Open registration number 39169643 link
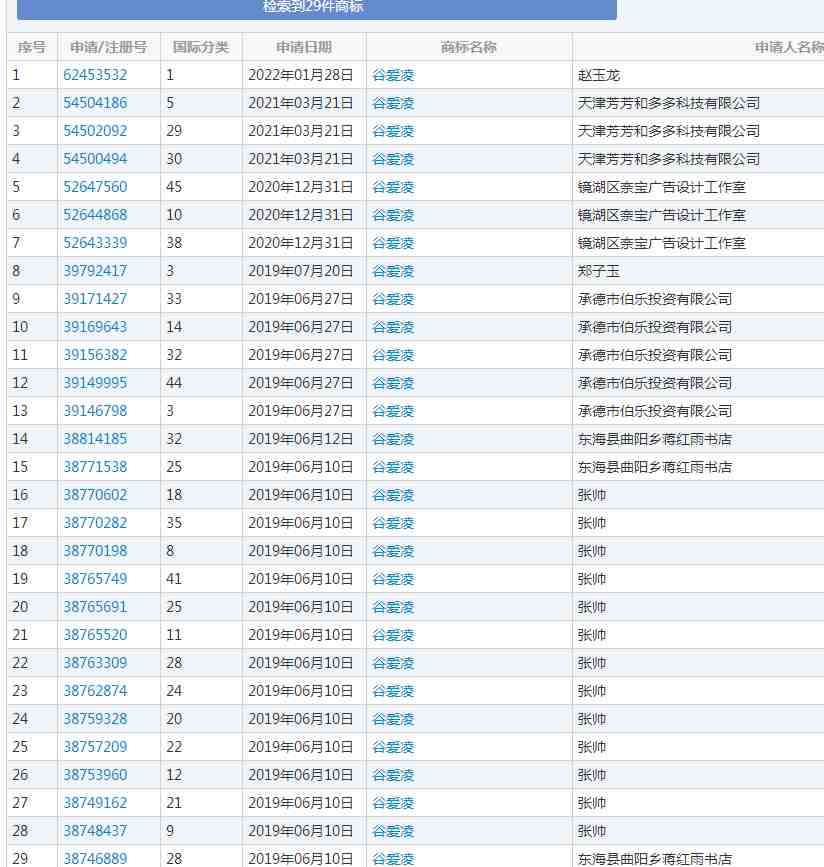The width and height of the screenshot is (824, 867). (95, 327)
